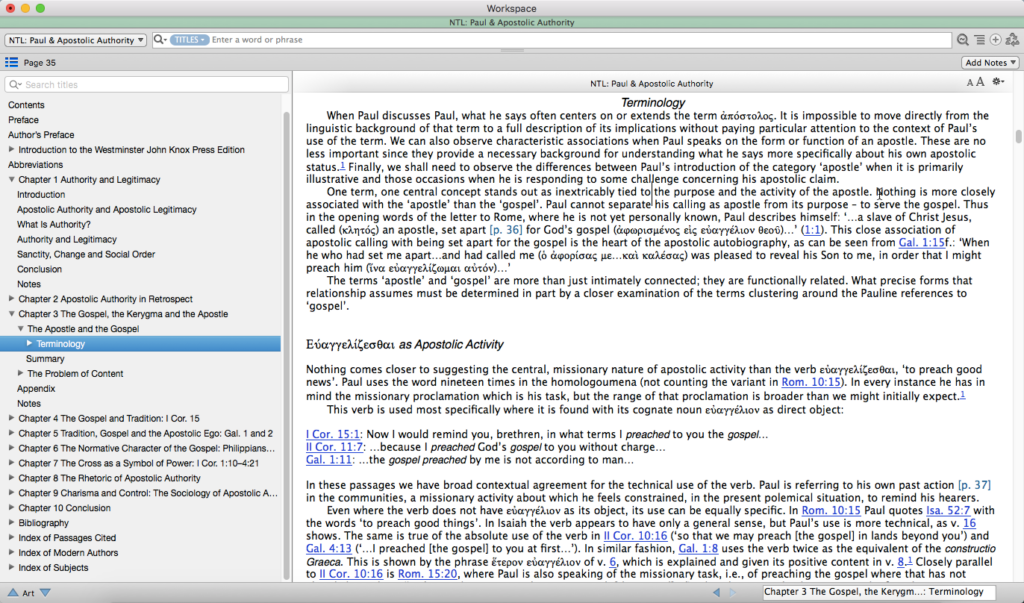Click the amplify icon at the toolbar's far right
This screenshot has width=1024, height=603.
[1013, 40]
